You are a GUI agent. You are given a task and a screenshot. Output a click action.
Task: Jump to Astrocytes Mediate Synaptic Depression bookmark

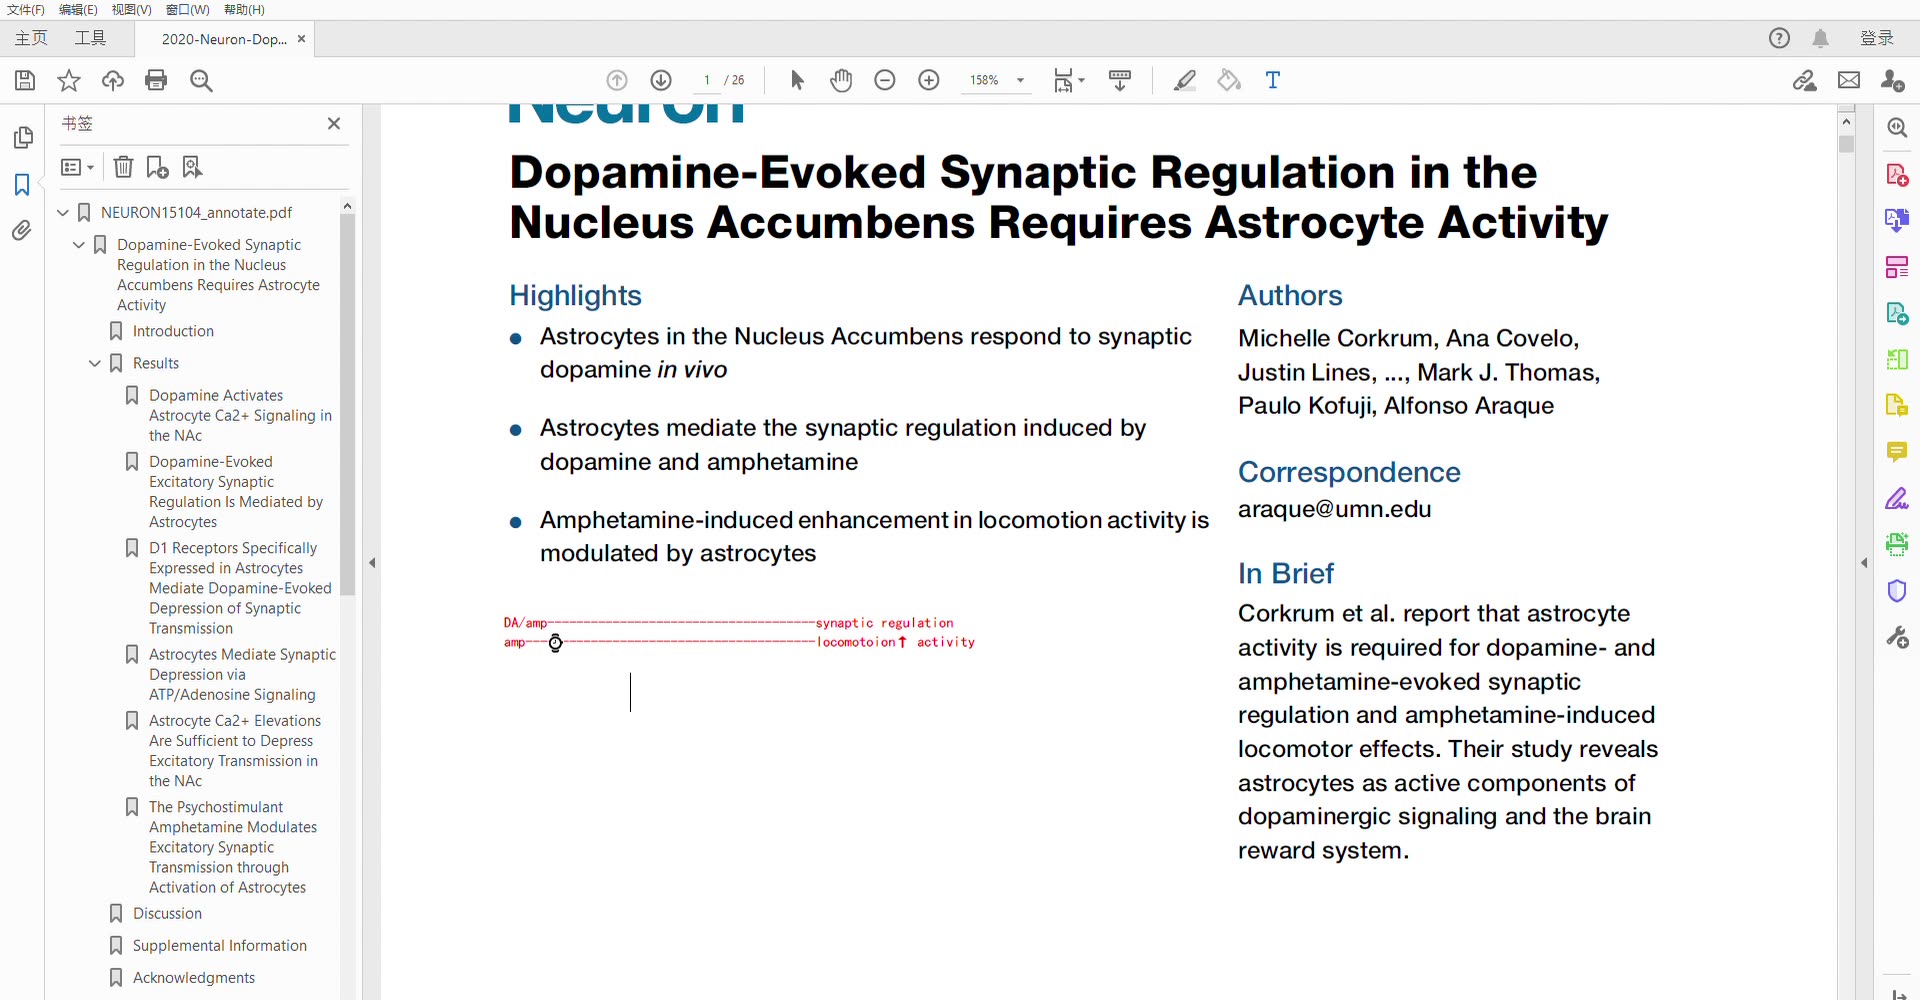[242, 674]
